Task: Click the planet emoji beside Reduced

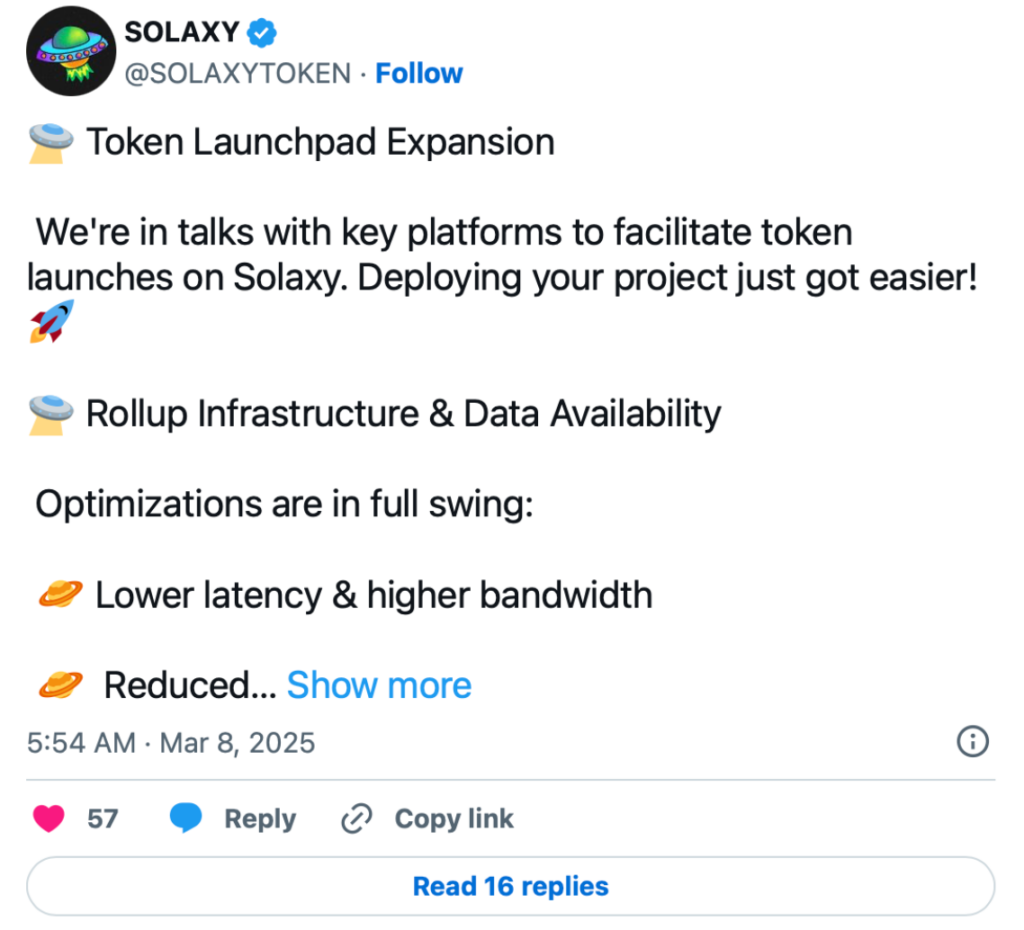Action: click(61, 685)
